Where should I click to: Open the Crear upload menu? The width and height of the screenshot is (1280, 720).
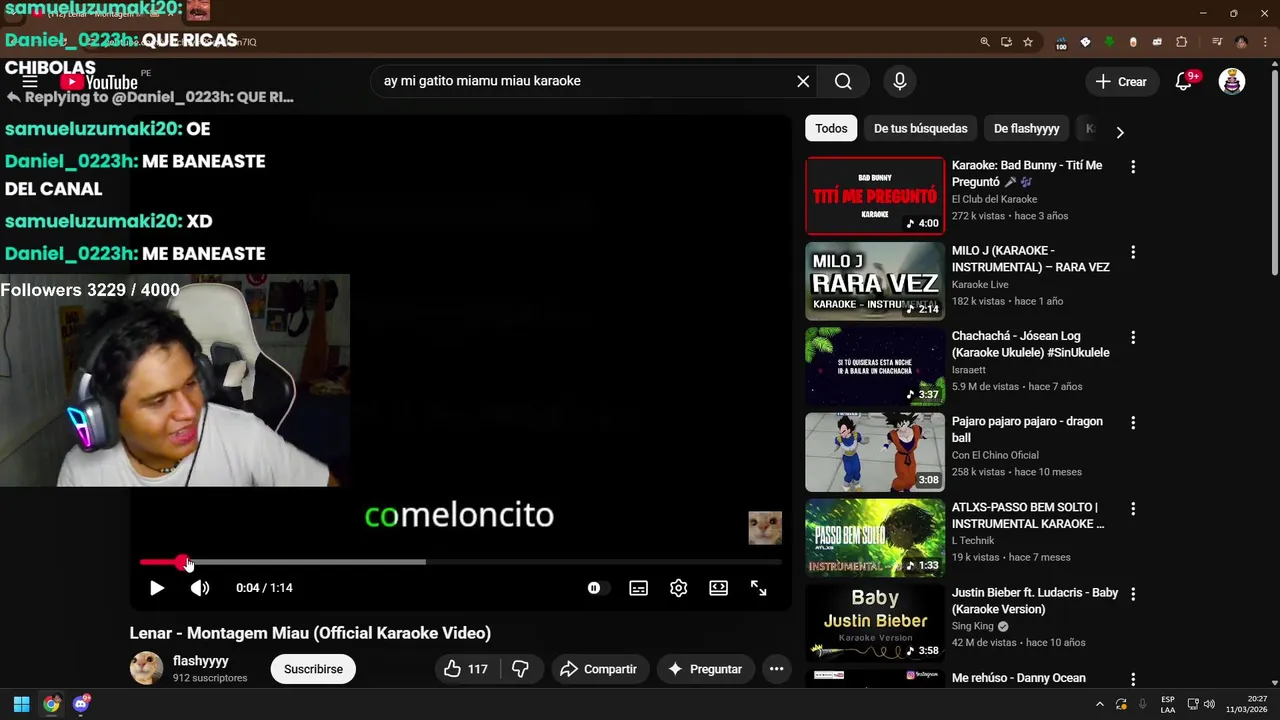(1121, 82)
